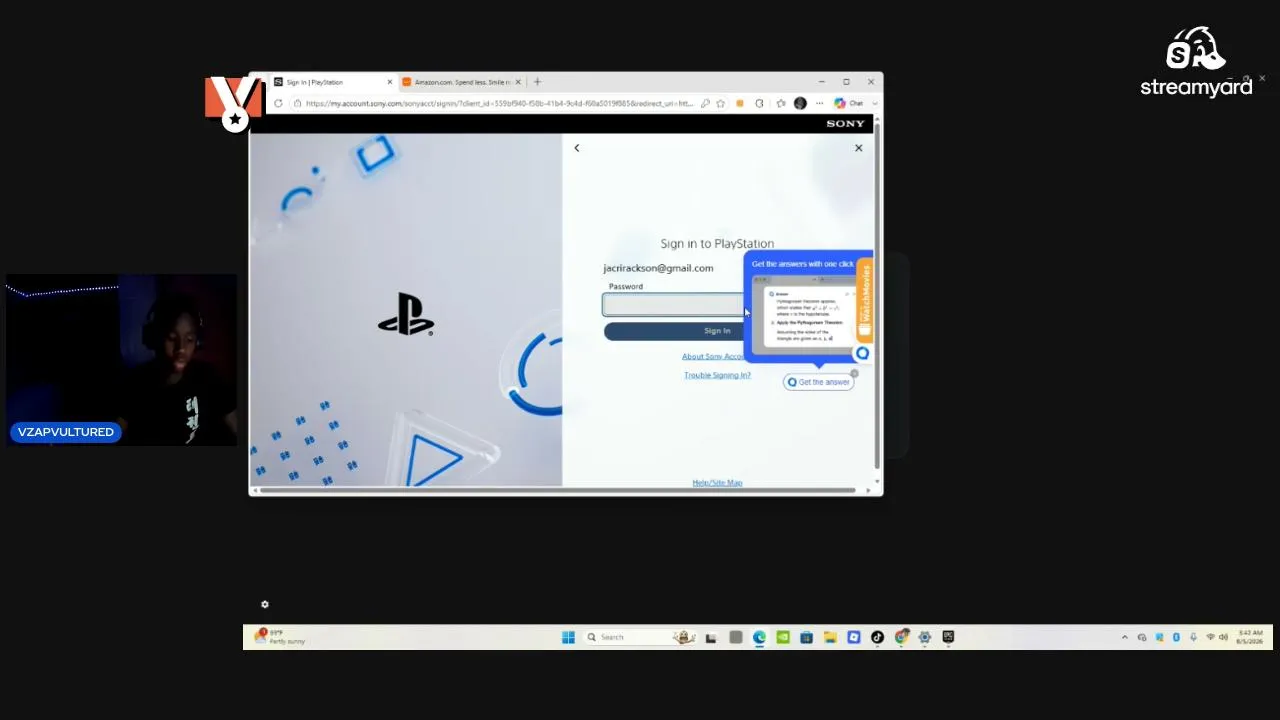Click the site info lock icon in address bar
This screenshot has width=1280, height=720.
[x=297, y=103]
